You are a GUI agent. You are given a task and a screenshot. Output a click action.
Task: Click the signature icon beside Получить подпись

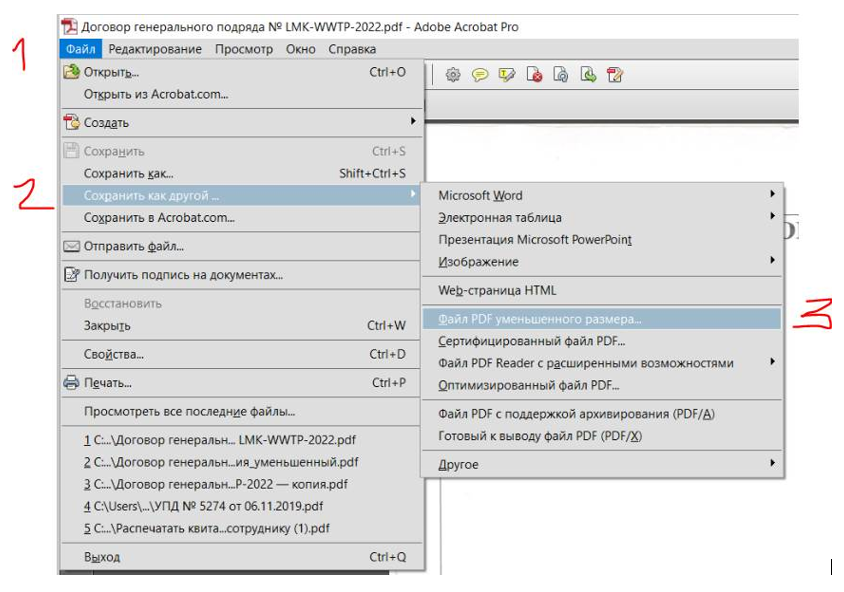(71, 274)
